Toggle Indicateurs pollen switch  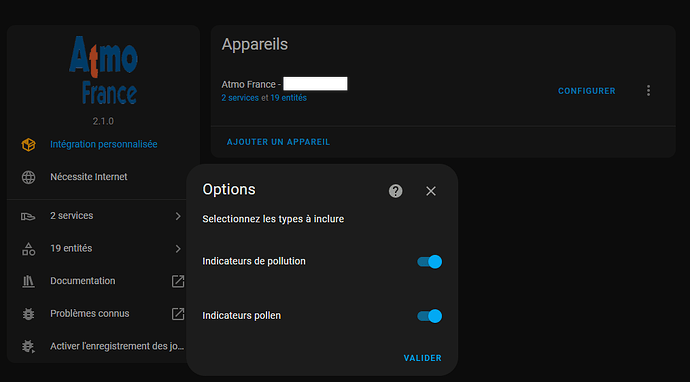pyautogui.click(x=429, y=316)
